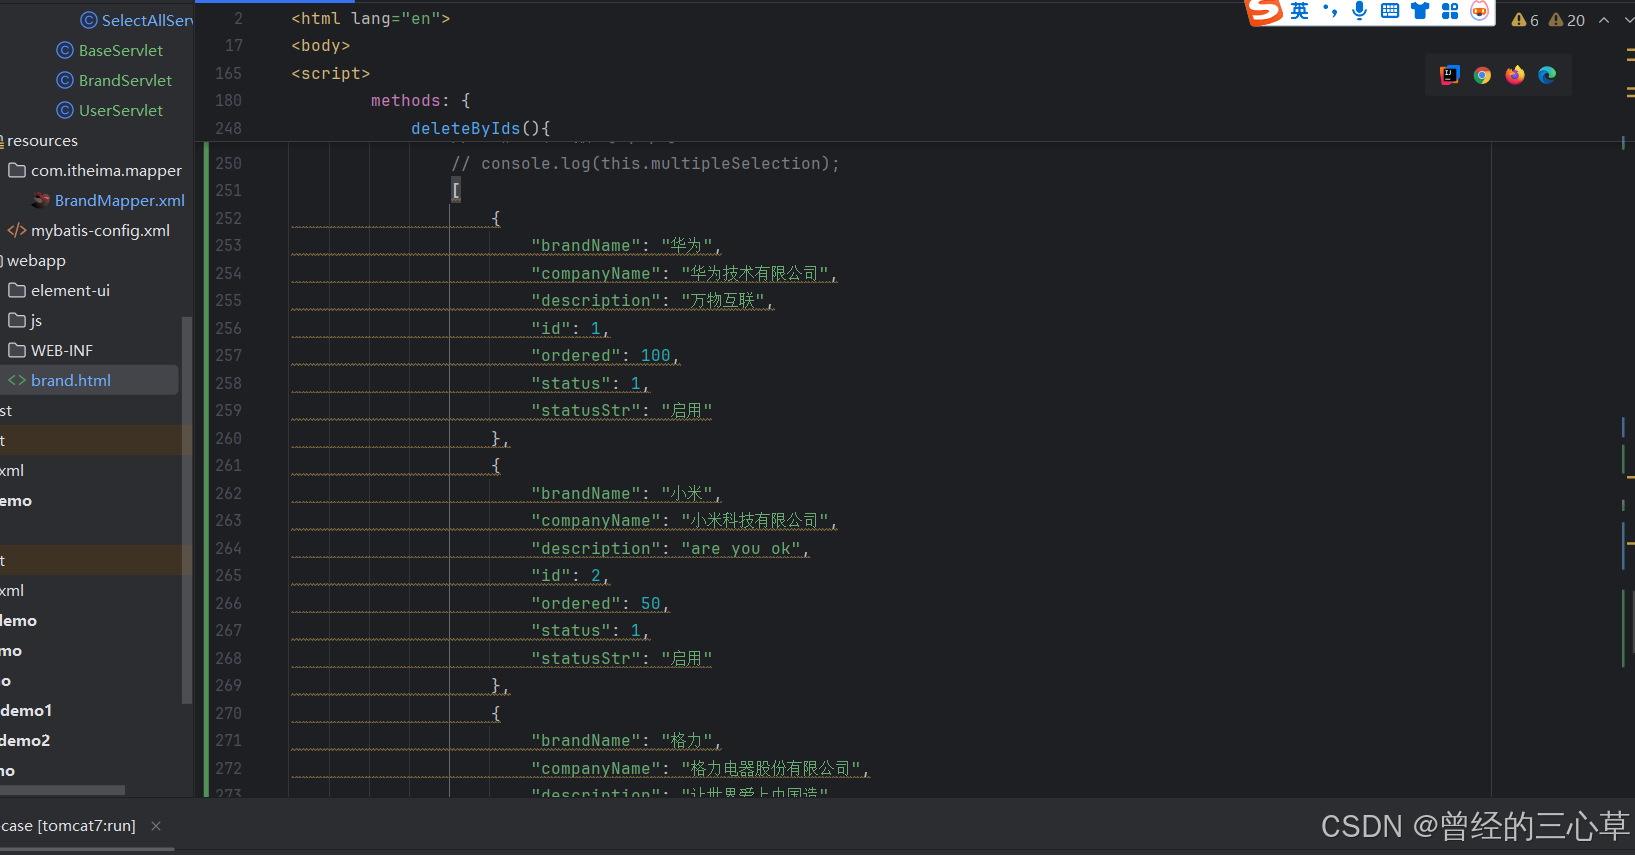Image resolution: width=1635 pixels, height=855 pixels.
Task: Select the resources folder
Action: (40, 140)
